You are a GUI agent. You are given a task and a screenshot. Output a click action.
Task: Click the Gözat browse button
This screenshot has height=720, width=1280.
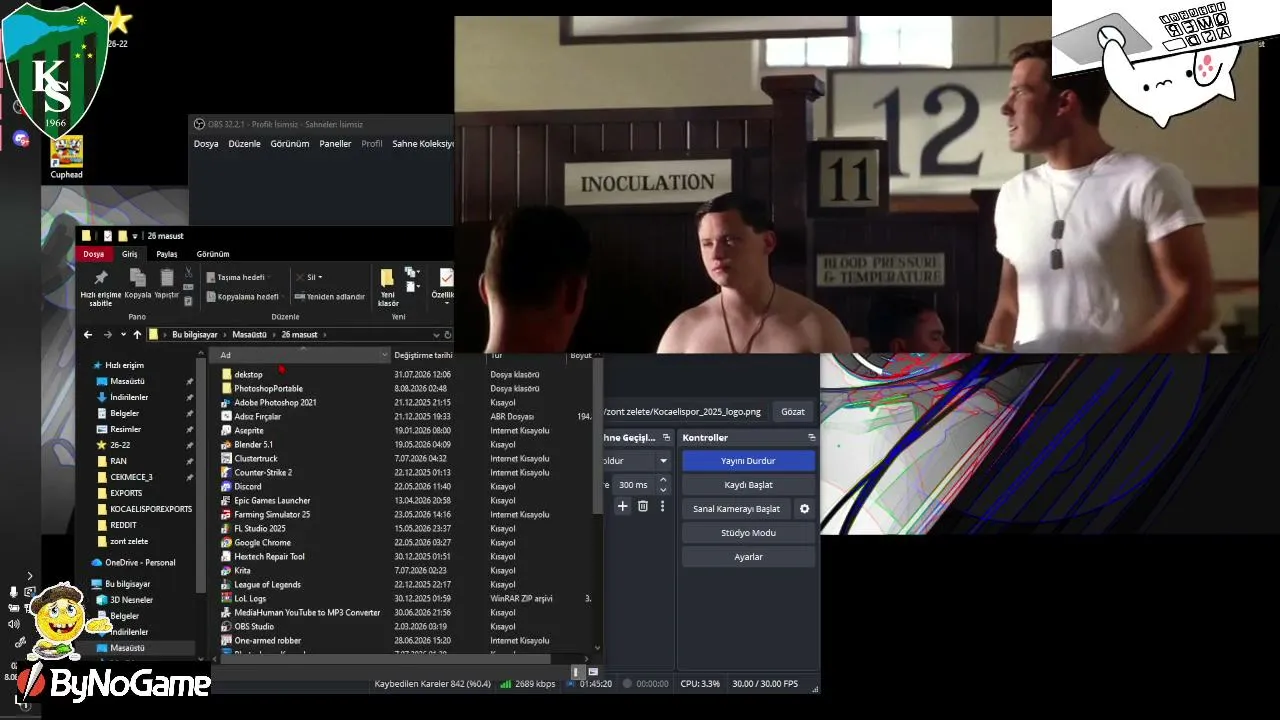tap(793, 411)
